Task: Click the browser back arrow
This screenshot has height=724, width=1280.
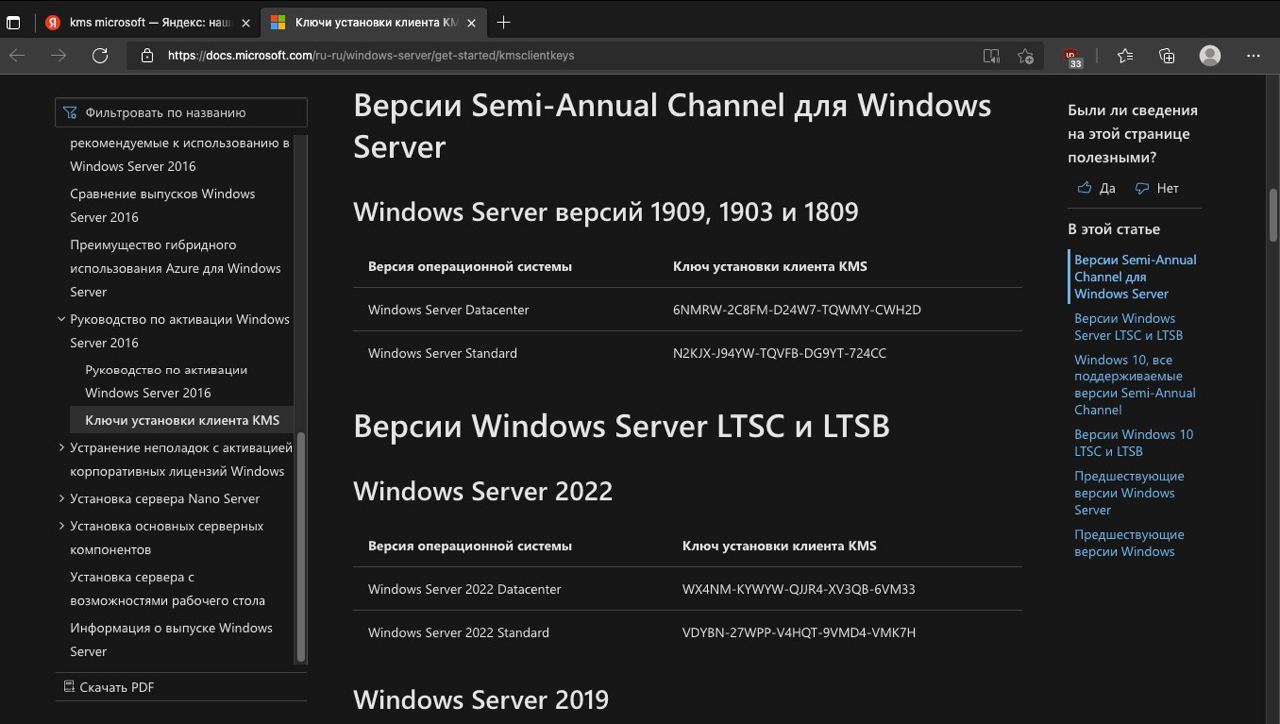Action: pyautogui.click(x=17, y=55)
